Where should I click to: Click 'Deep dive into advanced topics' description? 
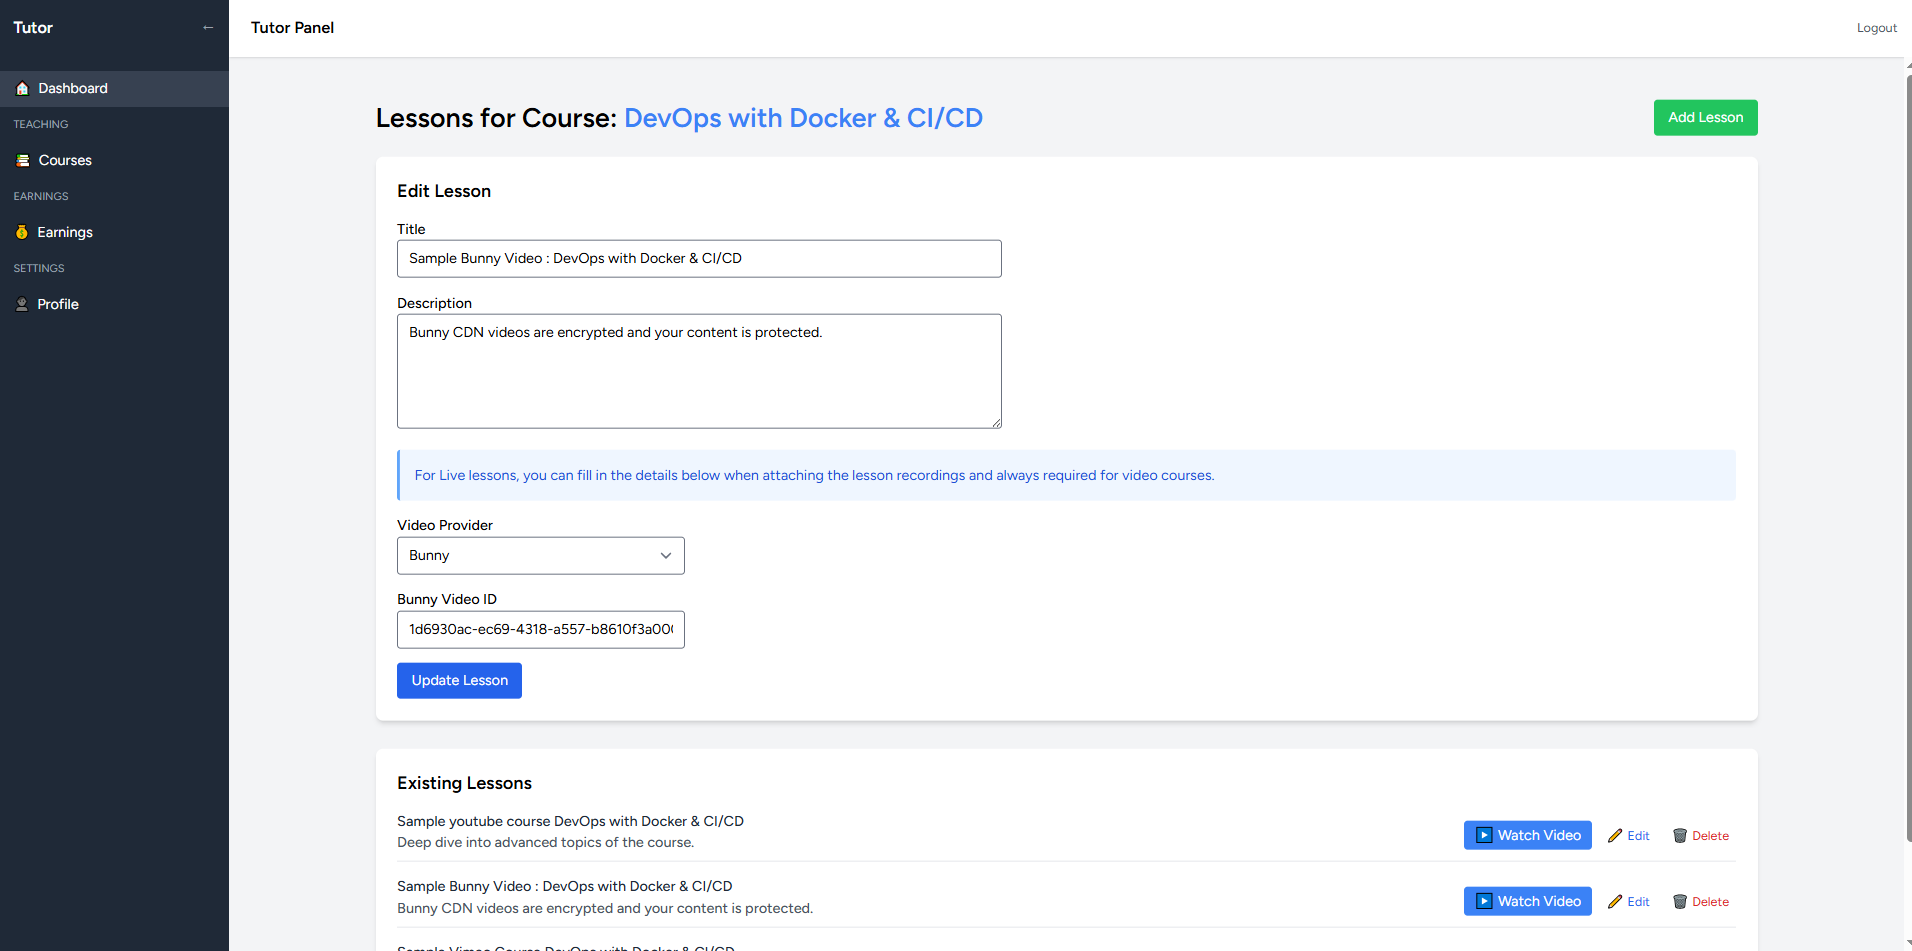tap(545, 843)
